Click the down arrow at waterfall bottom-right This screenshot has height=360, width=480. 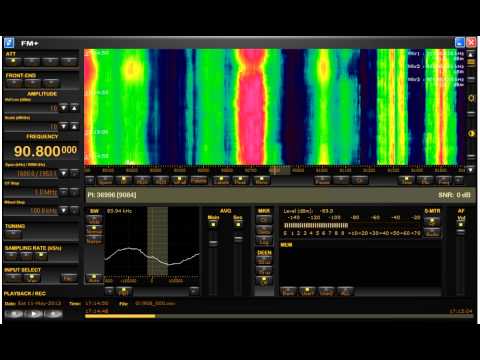[x=470, y=170]
